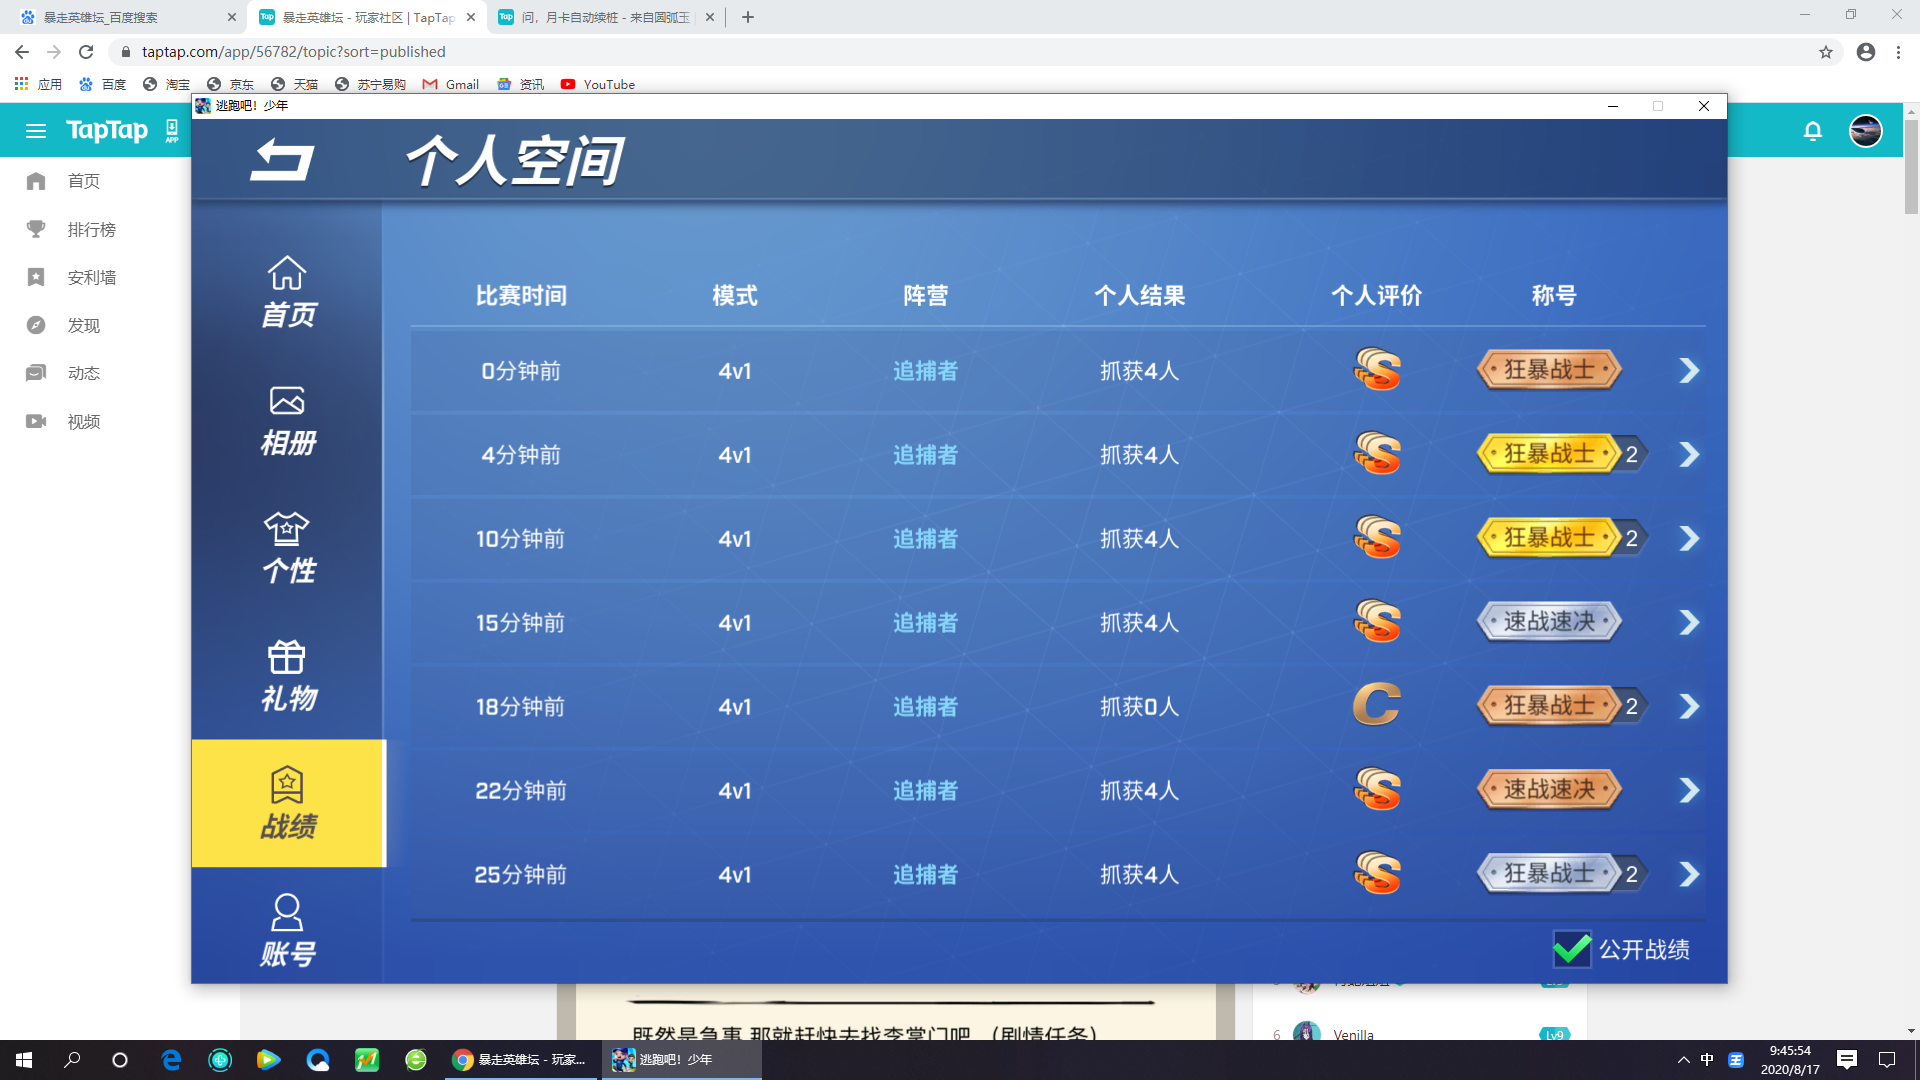Expand the 18分钟前 match row arrow
The image size is (1920, 1080).
[x=1689, y=707]
